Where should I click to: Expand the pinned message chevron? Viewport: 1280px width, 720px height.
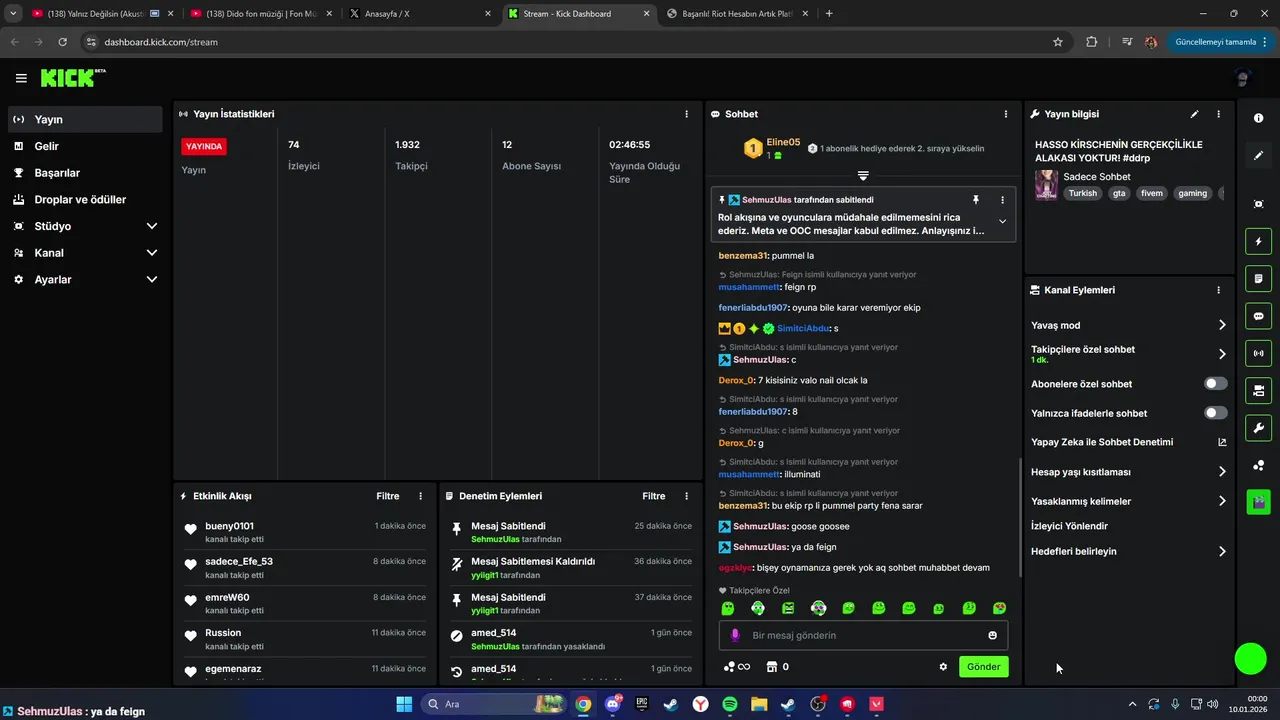pos(1002,222)
